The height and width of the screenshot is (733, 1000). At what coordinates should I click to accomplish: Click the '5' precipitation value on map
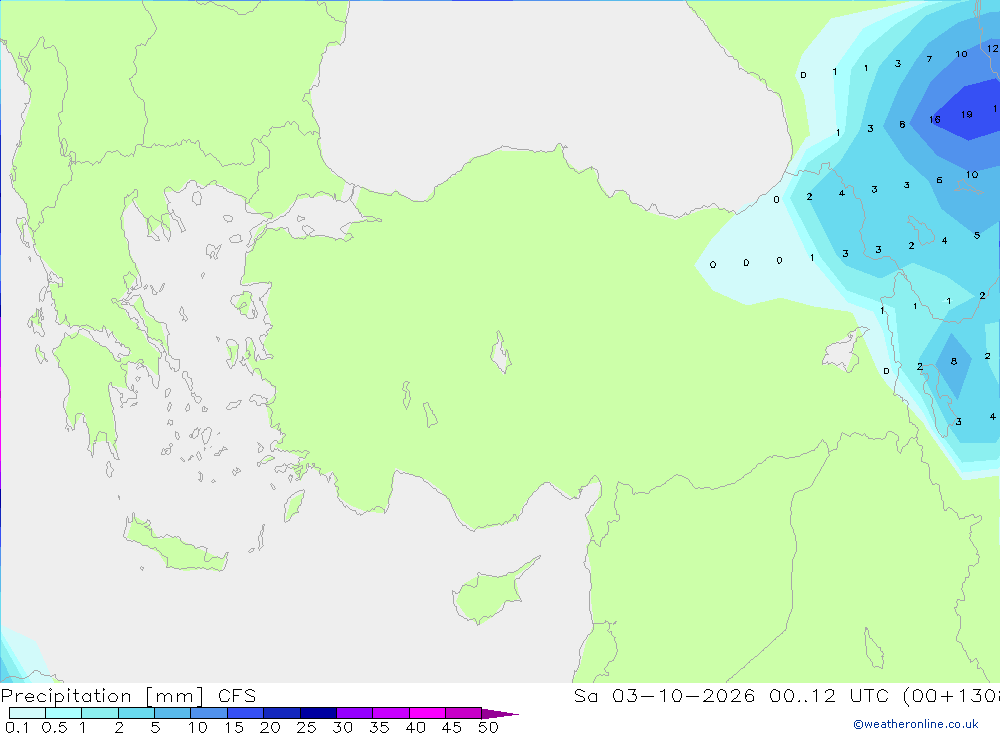pyautogui.click(x=977, y=236)
